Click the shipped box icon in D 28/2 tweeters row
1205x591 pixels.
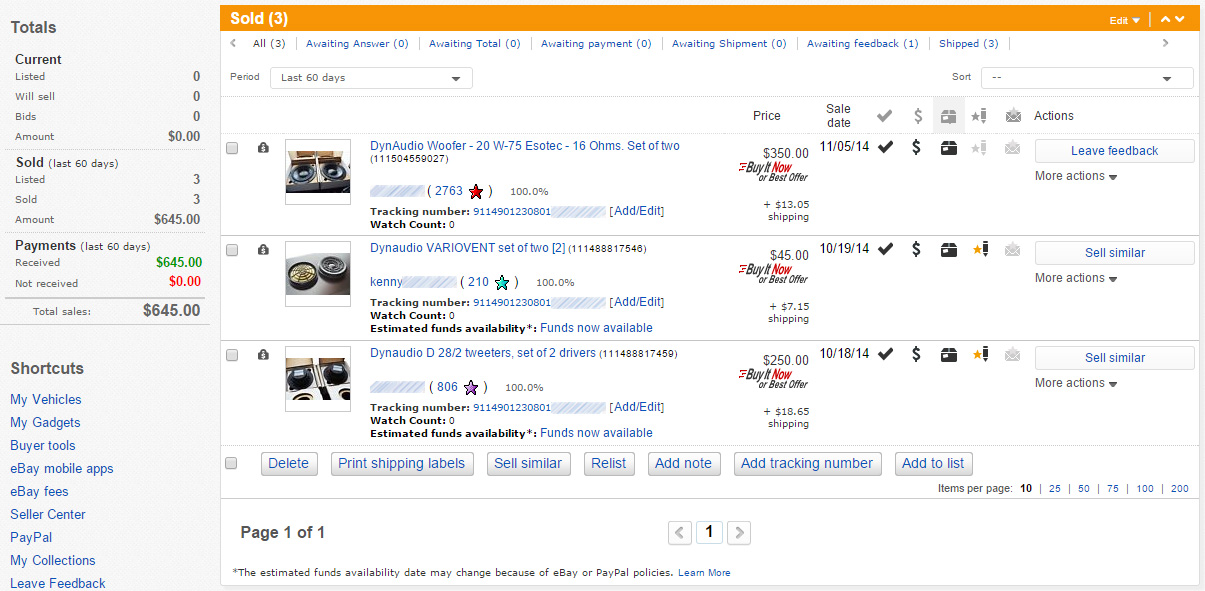pos(949,355)
